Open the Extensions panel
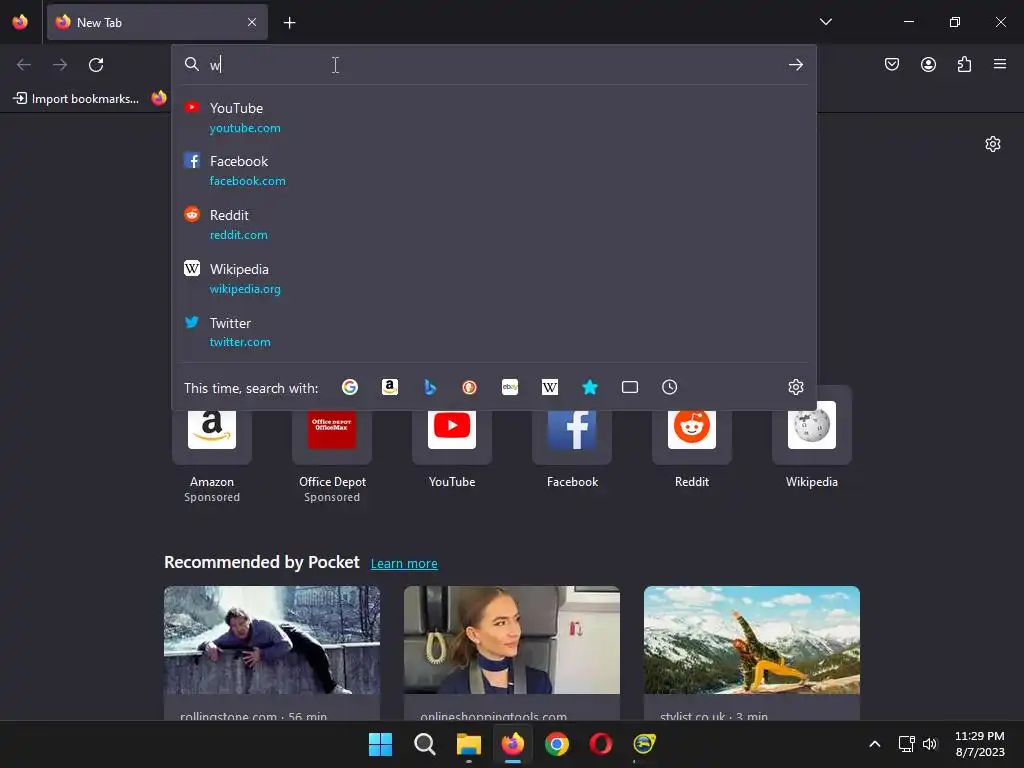The height and width of the screenshot is (768, 1024). [x=964, y=64]
